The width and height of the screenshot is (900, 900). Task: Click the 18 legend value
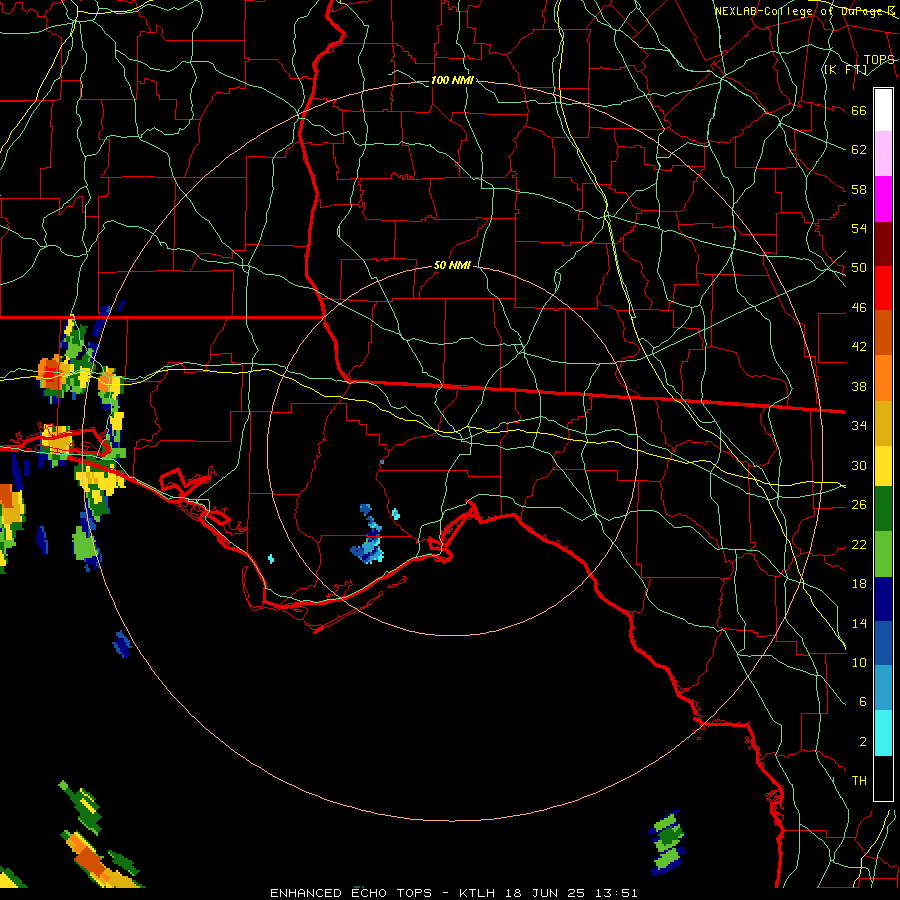pos(859,584)
